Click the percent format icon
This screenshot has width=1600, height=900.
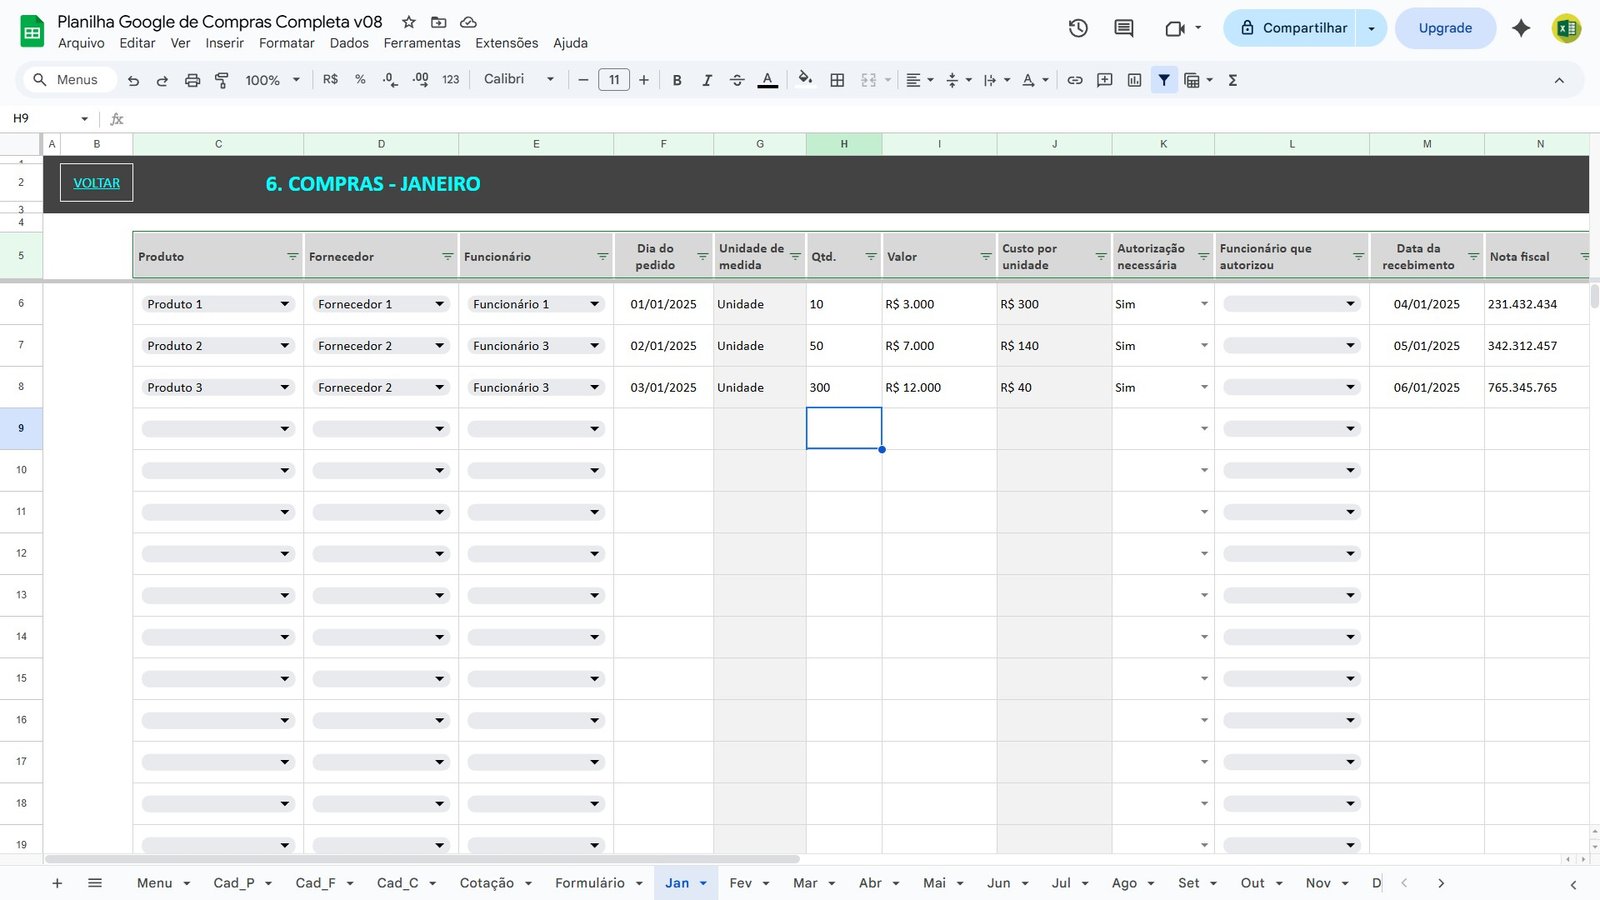pos(360,79)
